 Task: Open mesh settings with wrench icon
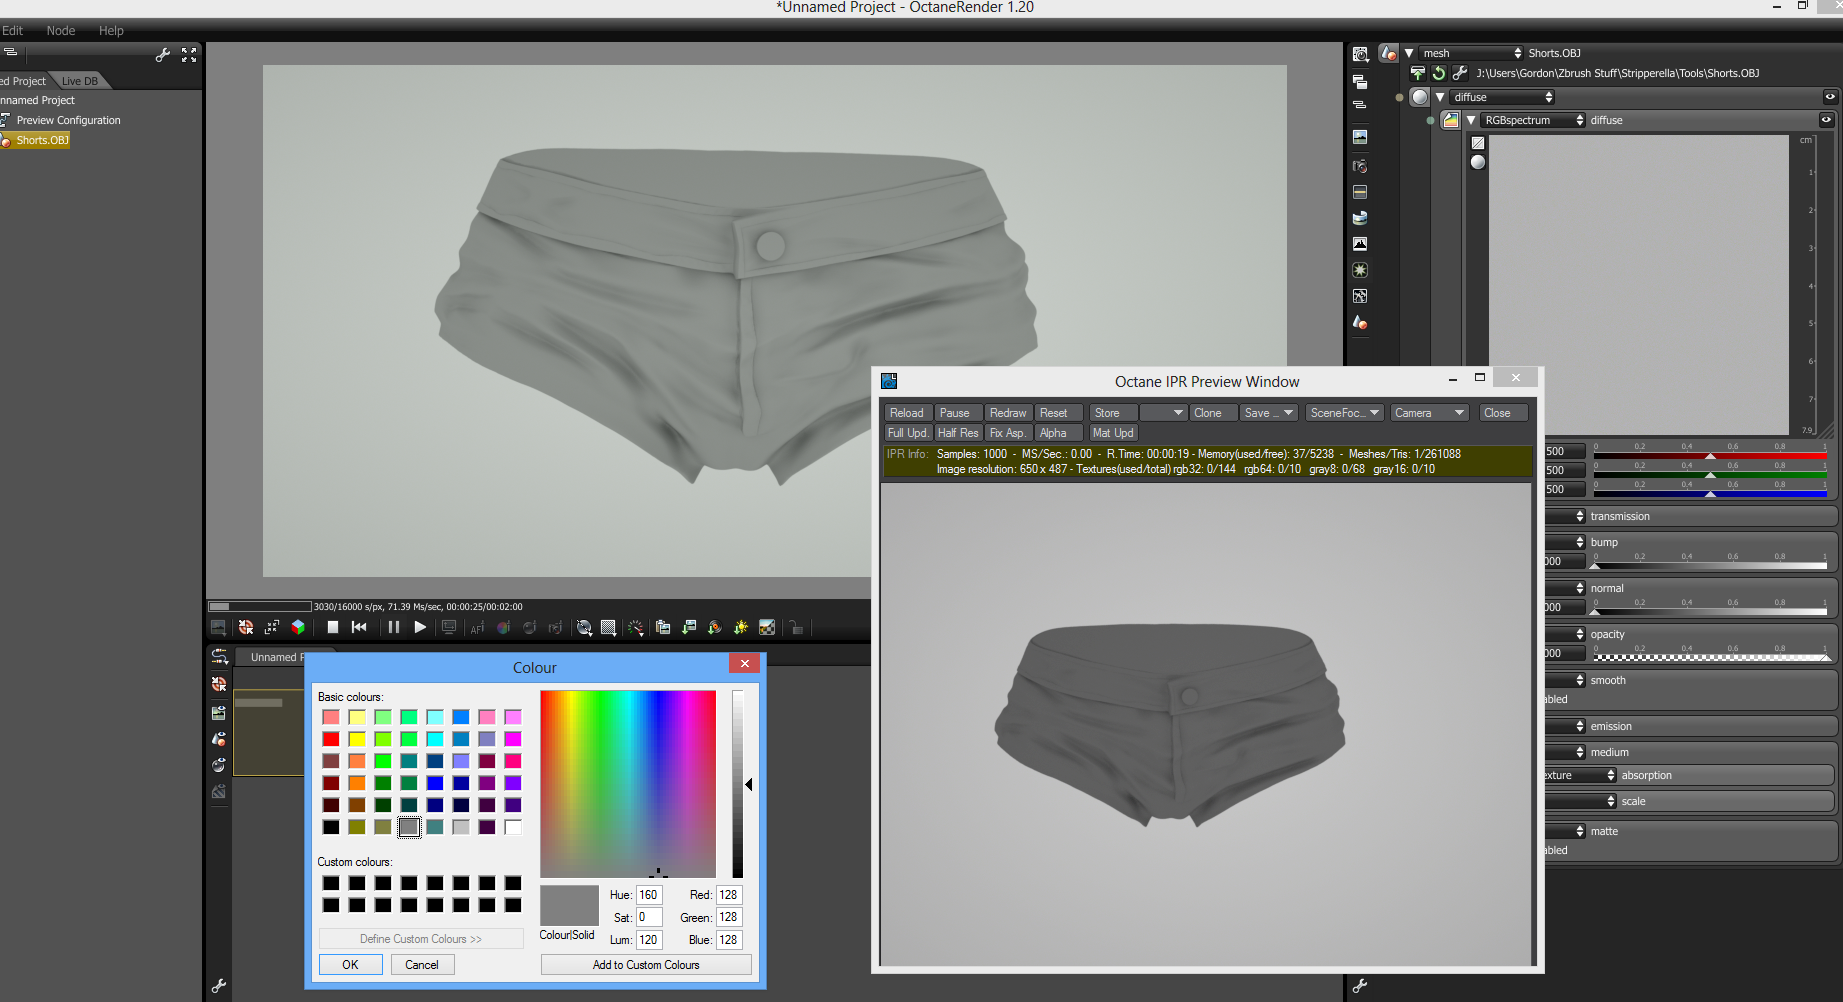[1460, 73]
